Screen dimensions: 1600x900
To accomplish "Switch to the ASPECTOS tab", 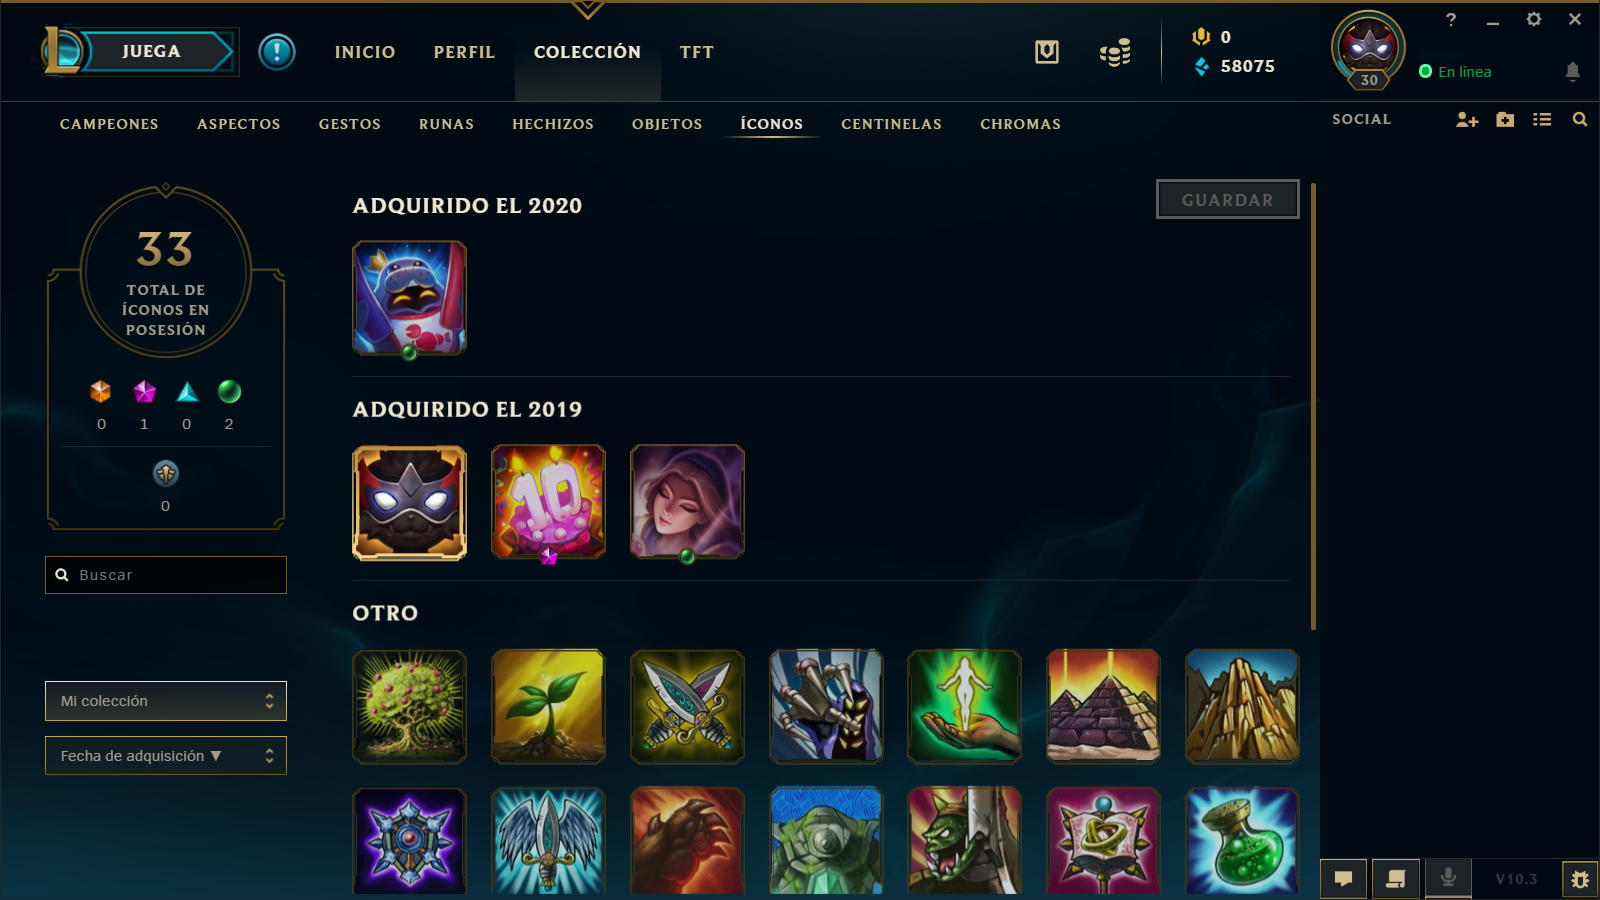I will (239, 124).
